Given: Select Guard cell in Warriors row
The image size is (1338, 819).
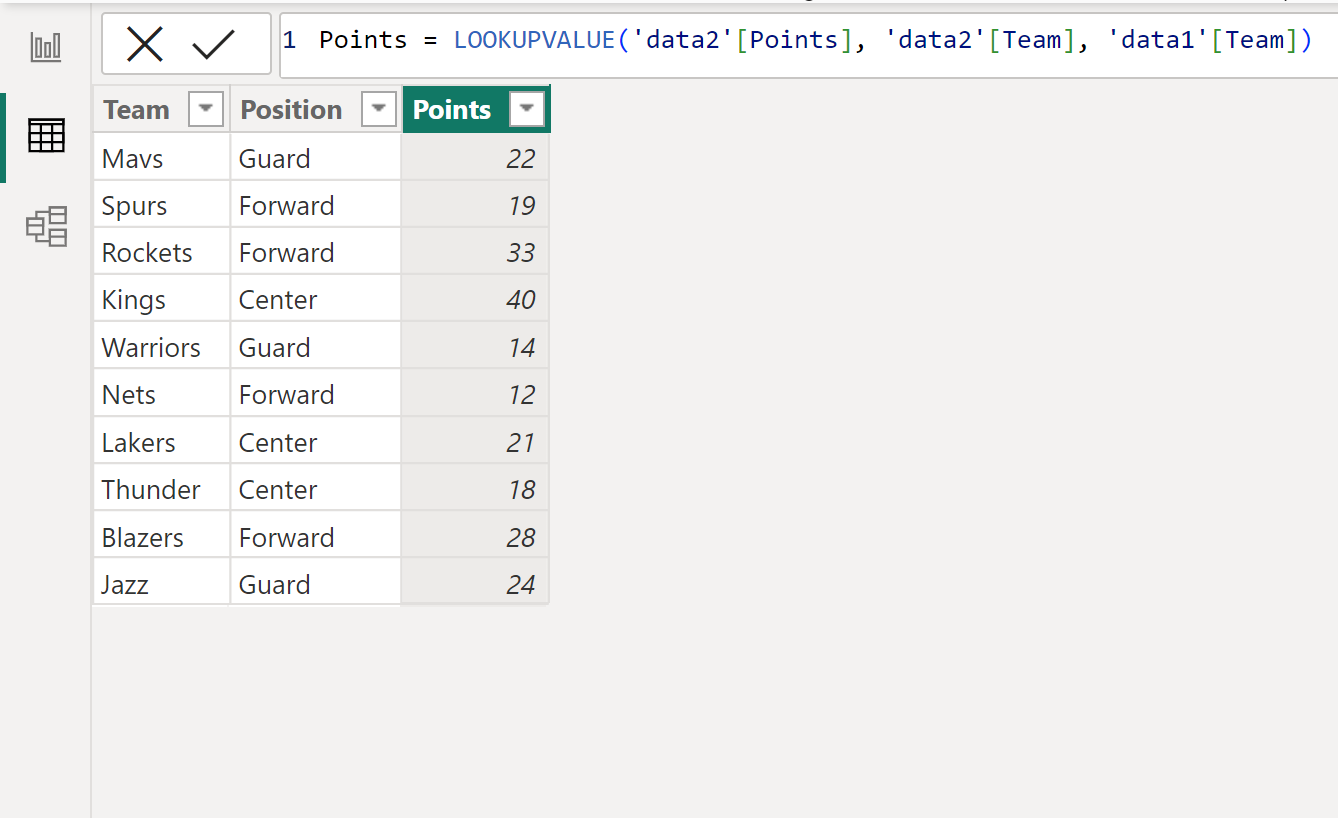Looking at the screenshot, I should (x=316, y=347).
